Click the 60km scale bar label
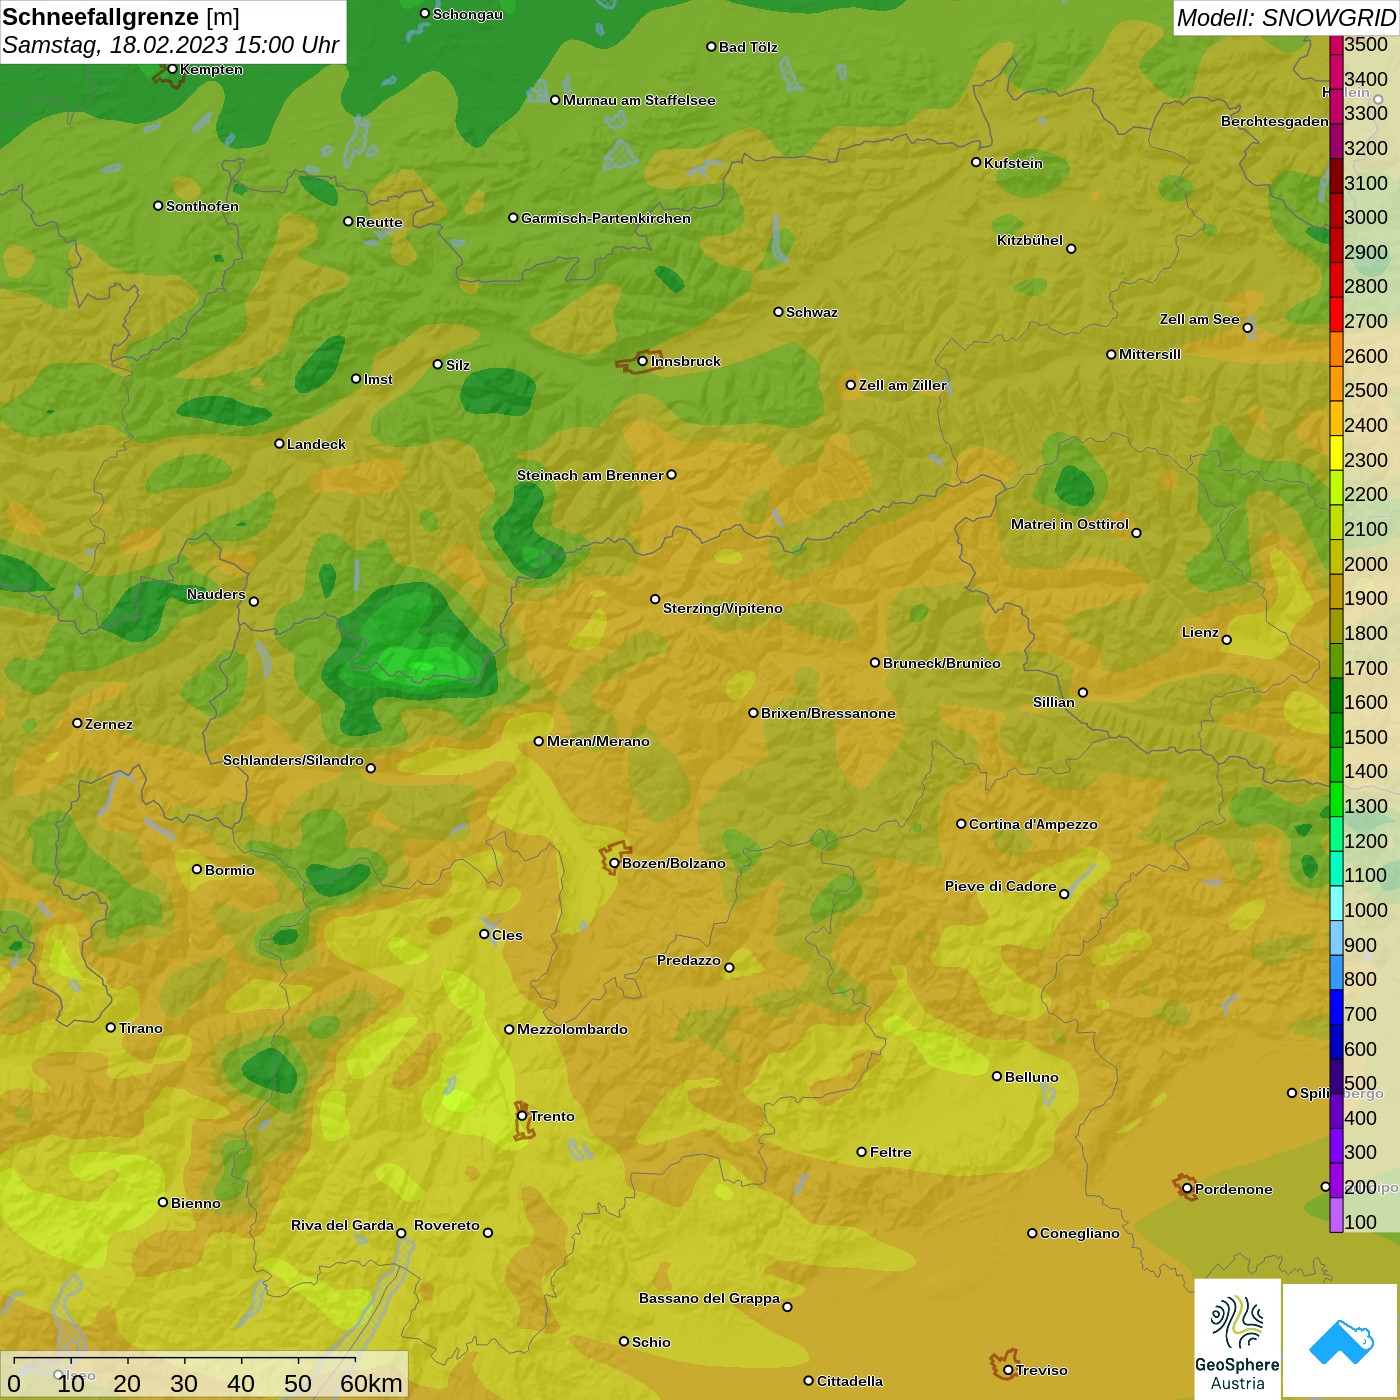 pyautogui.click(x=371, y=1383)
